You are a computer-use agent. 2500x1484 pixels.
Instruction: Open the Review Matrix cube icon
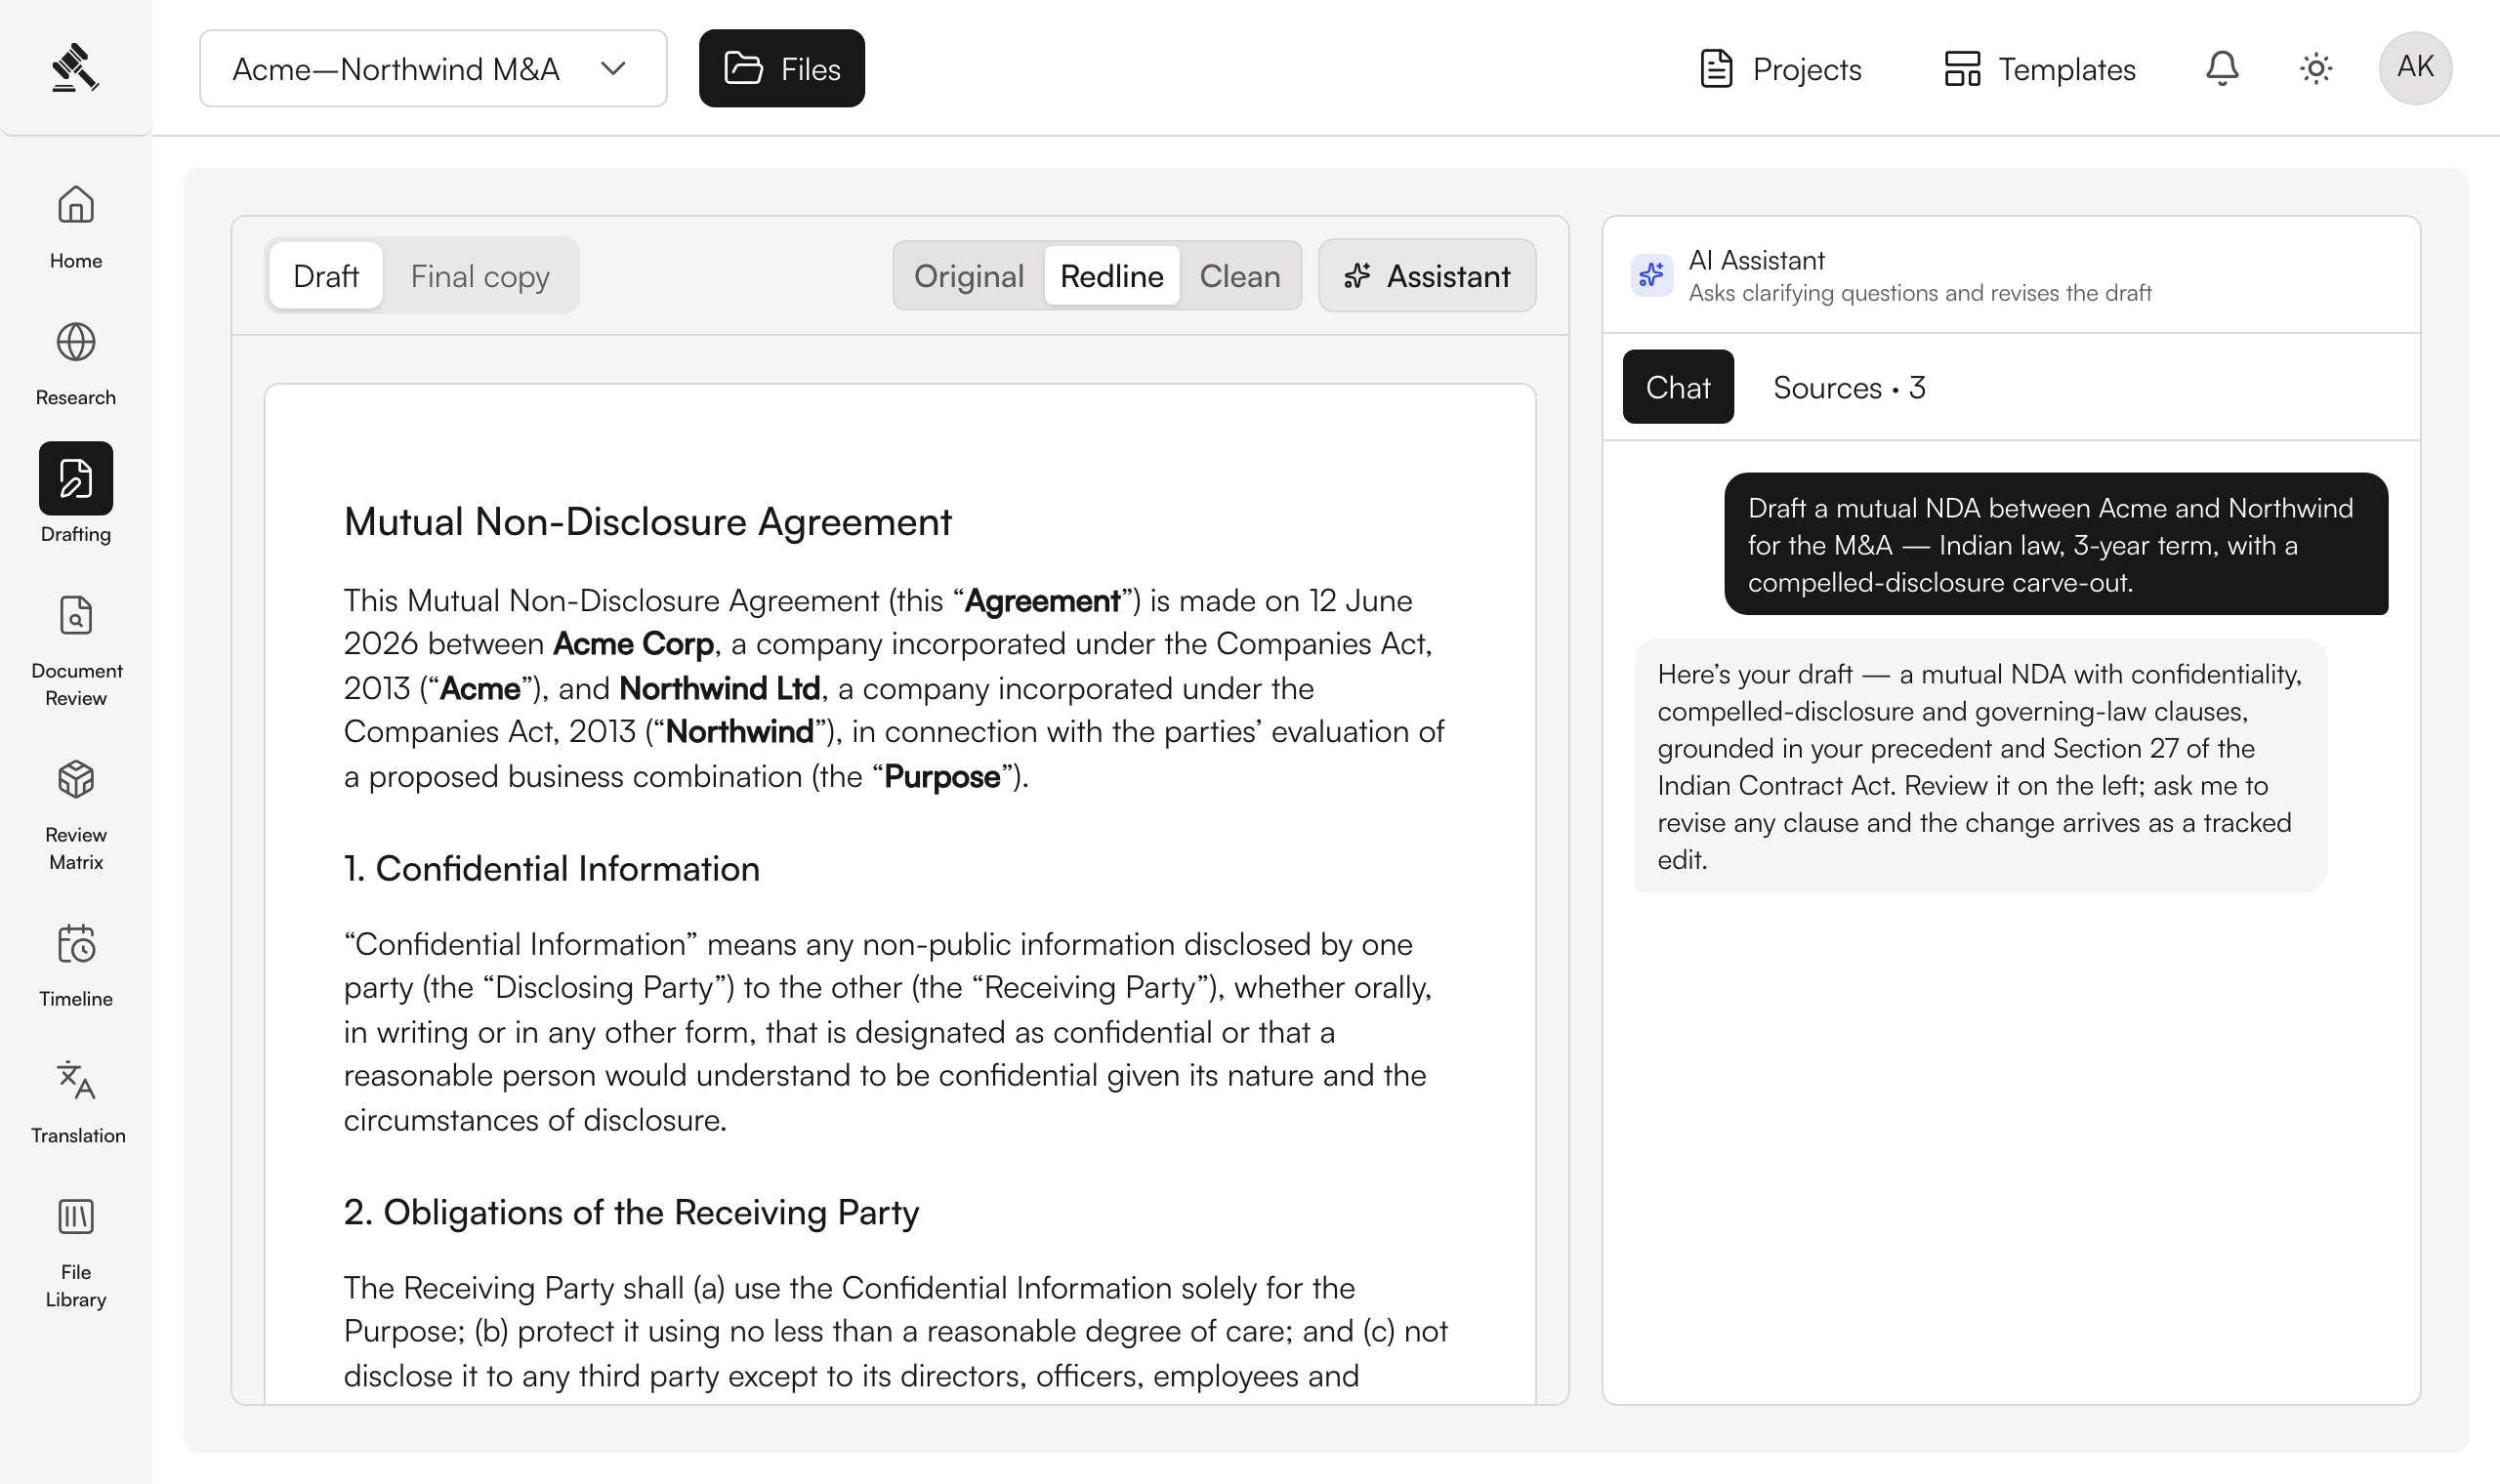click(76, 779)
